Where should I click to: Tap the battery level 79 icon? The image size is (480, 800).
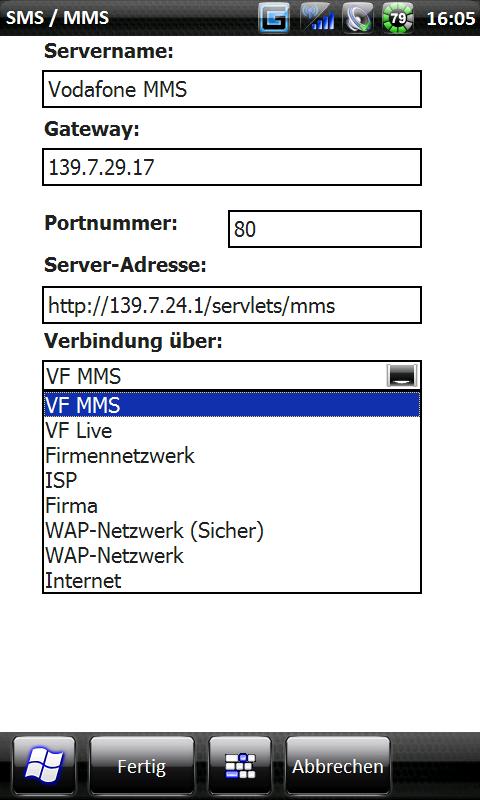pyautogui.click(x=398, y=18)
